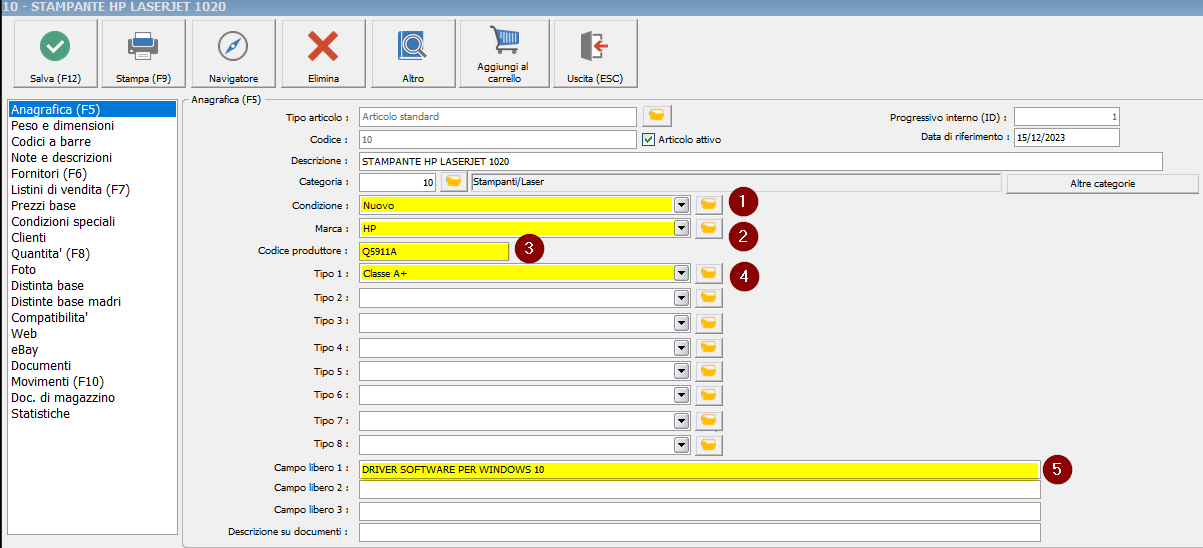This screenshot has height=548, width=1203.
Task: Open the Altro magnifier icon
Action: click(413, 46)
